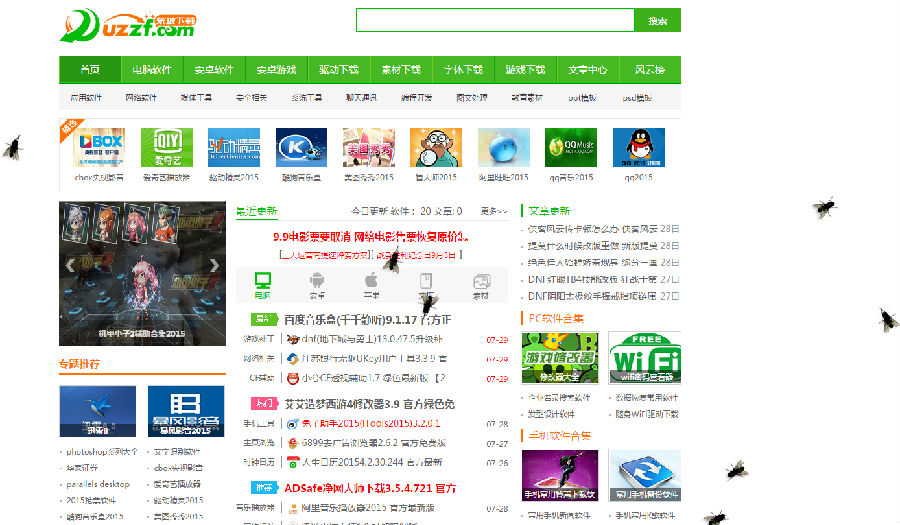Click the dnf update entry icon
This screenshot has height=525, width=900.
tap(293, 339)
